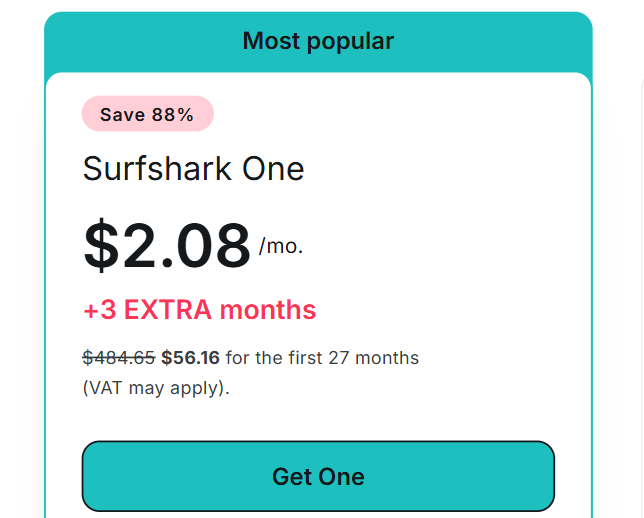Click the large $2.08 price
Viewport: 644px width, 518px height.
pos(167,245)
